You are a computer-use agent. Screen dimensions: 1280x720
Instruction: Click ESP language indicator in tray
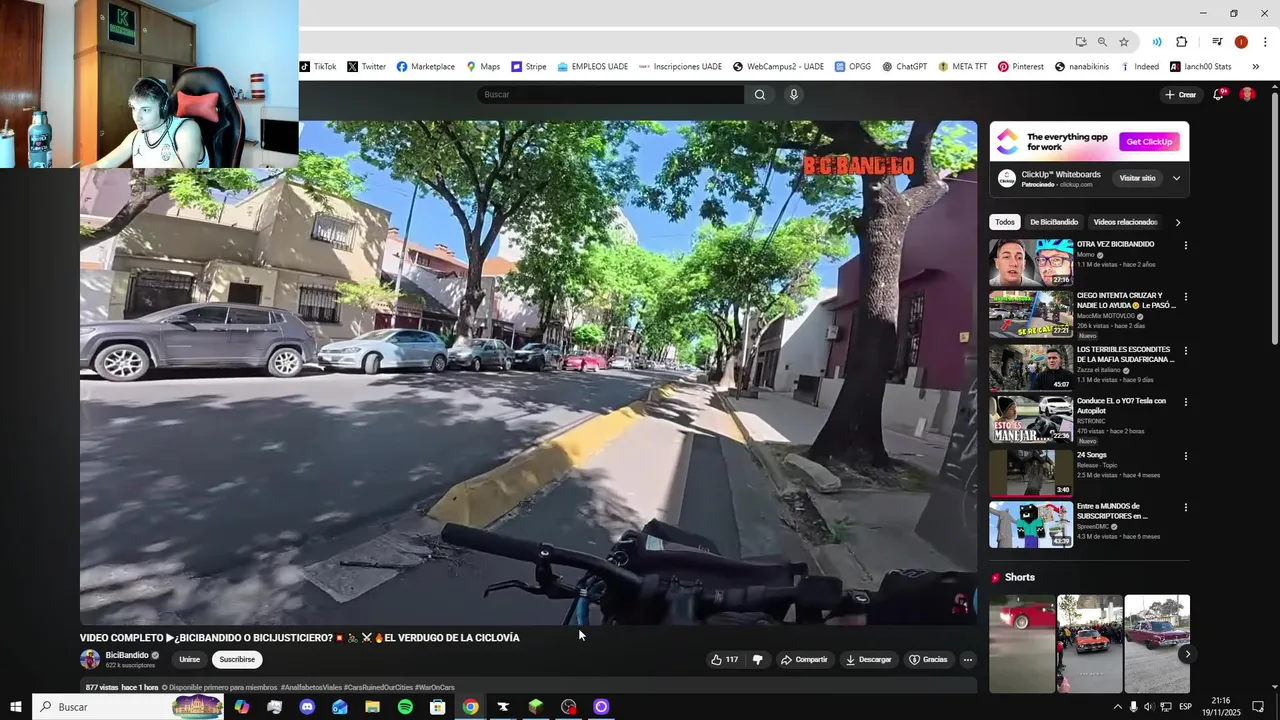click(x=1186, y=707)
